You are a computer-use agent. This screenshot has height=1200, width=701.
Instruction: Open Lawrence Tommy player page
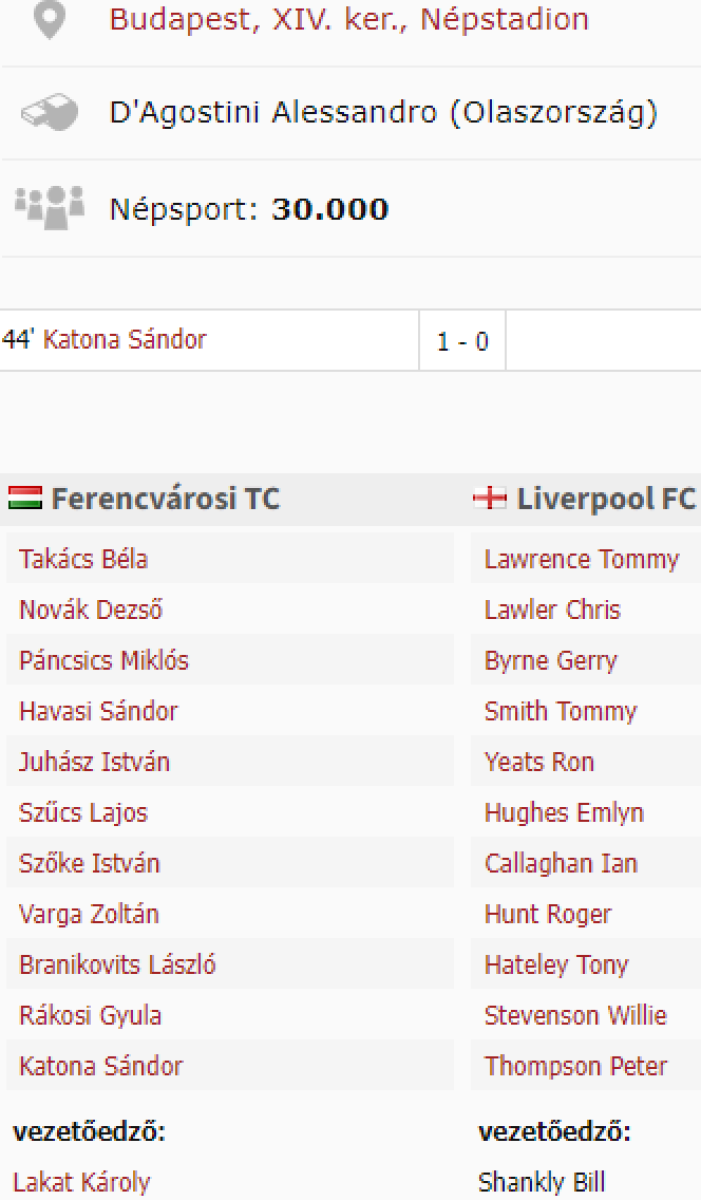(581, 559)
